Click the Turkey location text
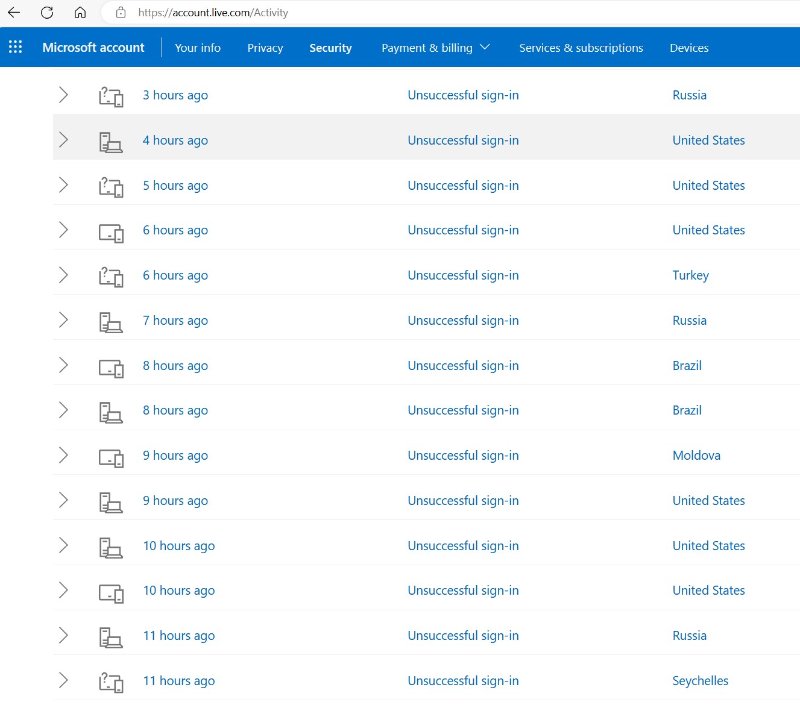 (x=690, y=275)
